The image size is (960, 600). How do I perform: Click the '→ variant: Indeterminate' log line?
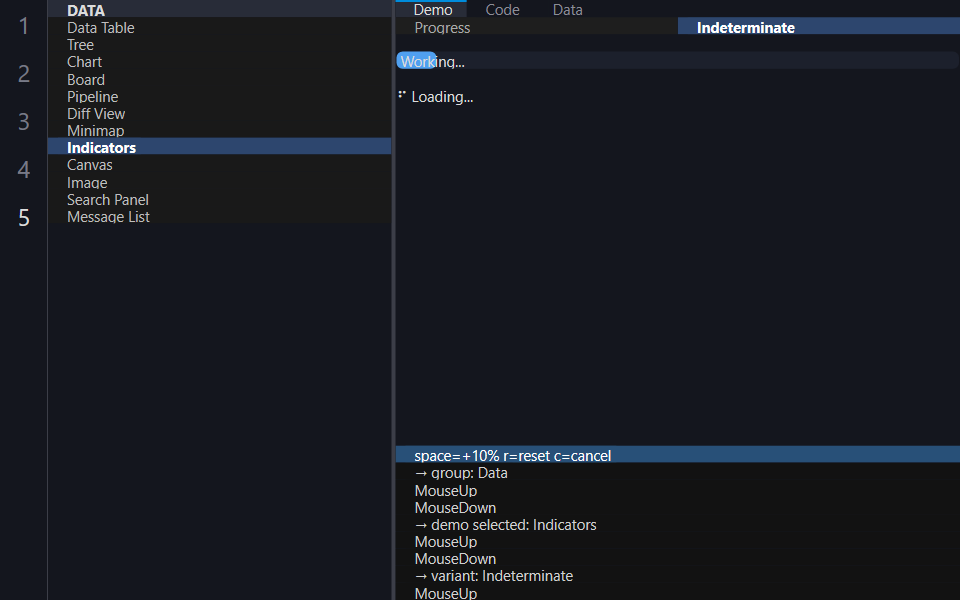coord(678,576)
